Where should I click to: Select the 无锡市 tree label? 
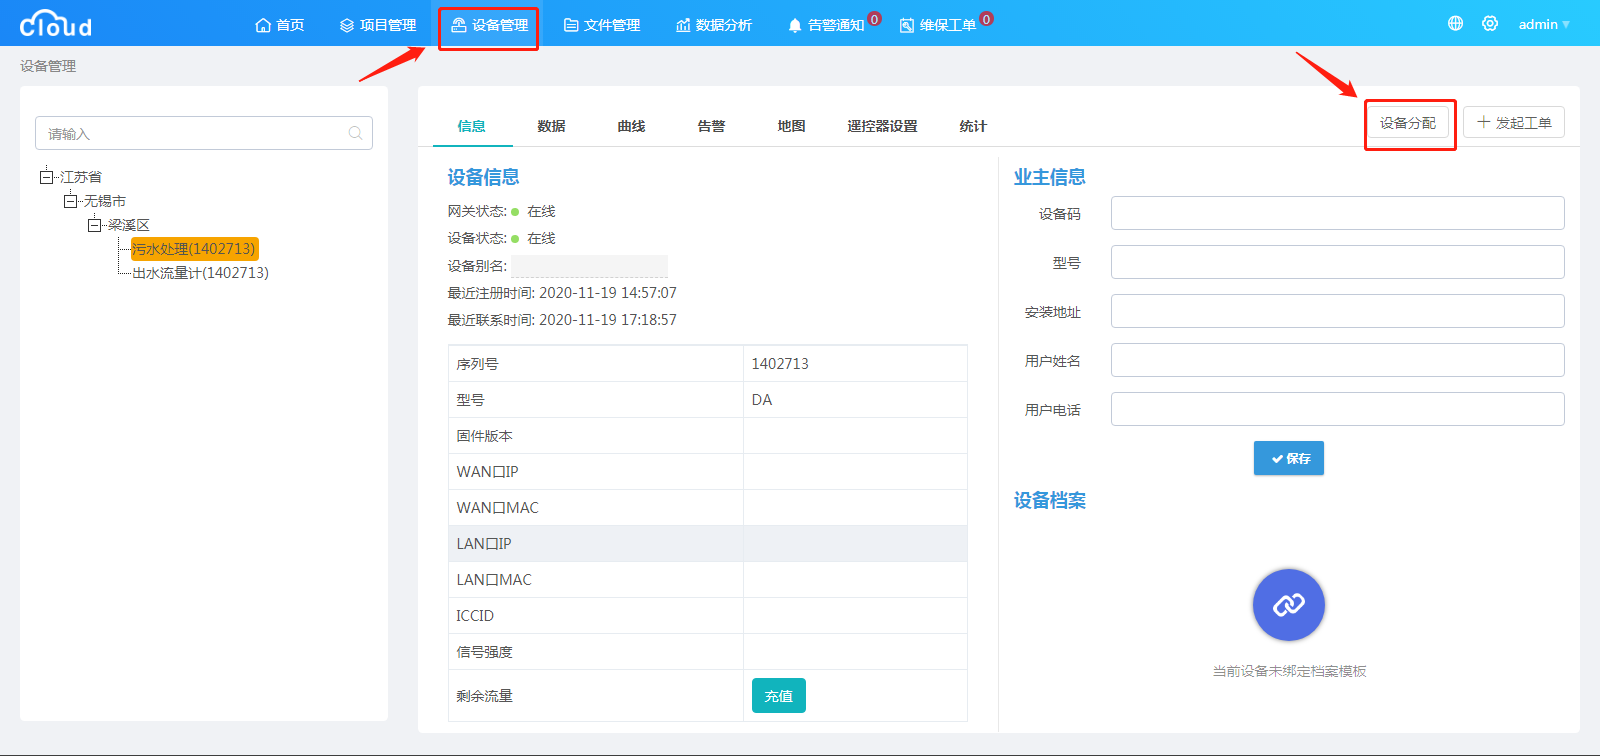[x=105, y=201]
